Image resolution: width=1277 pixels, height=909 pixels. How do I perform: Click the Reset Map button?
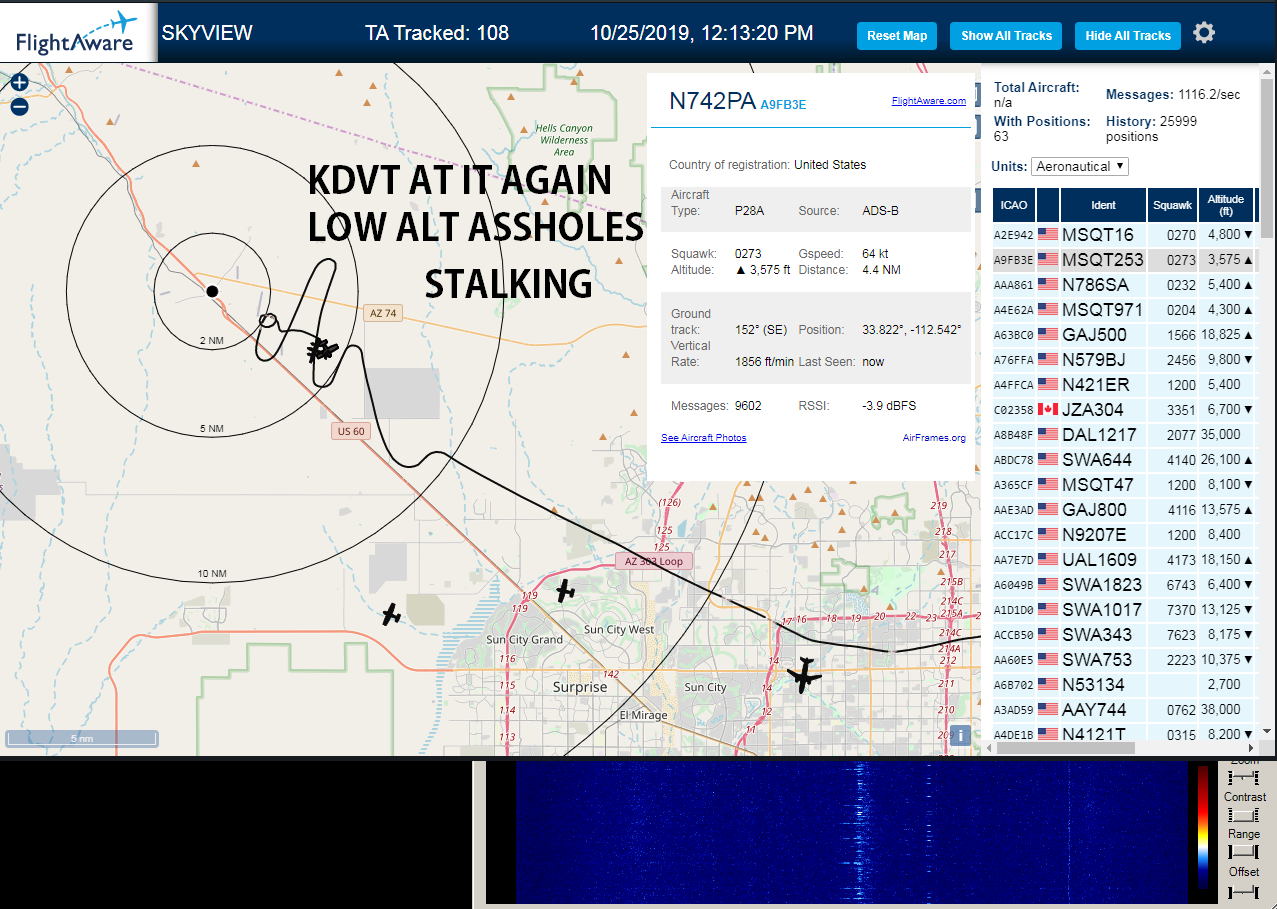click(897, 36)
